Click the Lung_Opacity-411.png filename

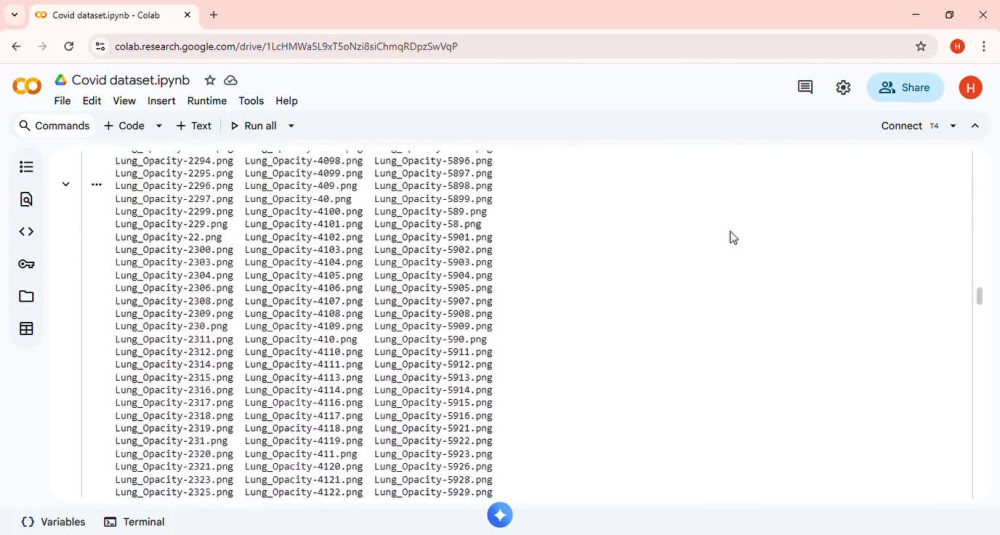[301, 454]
